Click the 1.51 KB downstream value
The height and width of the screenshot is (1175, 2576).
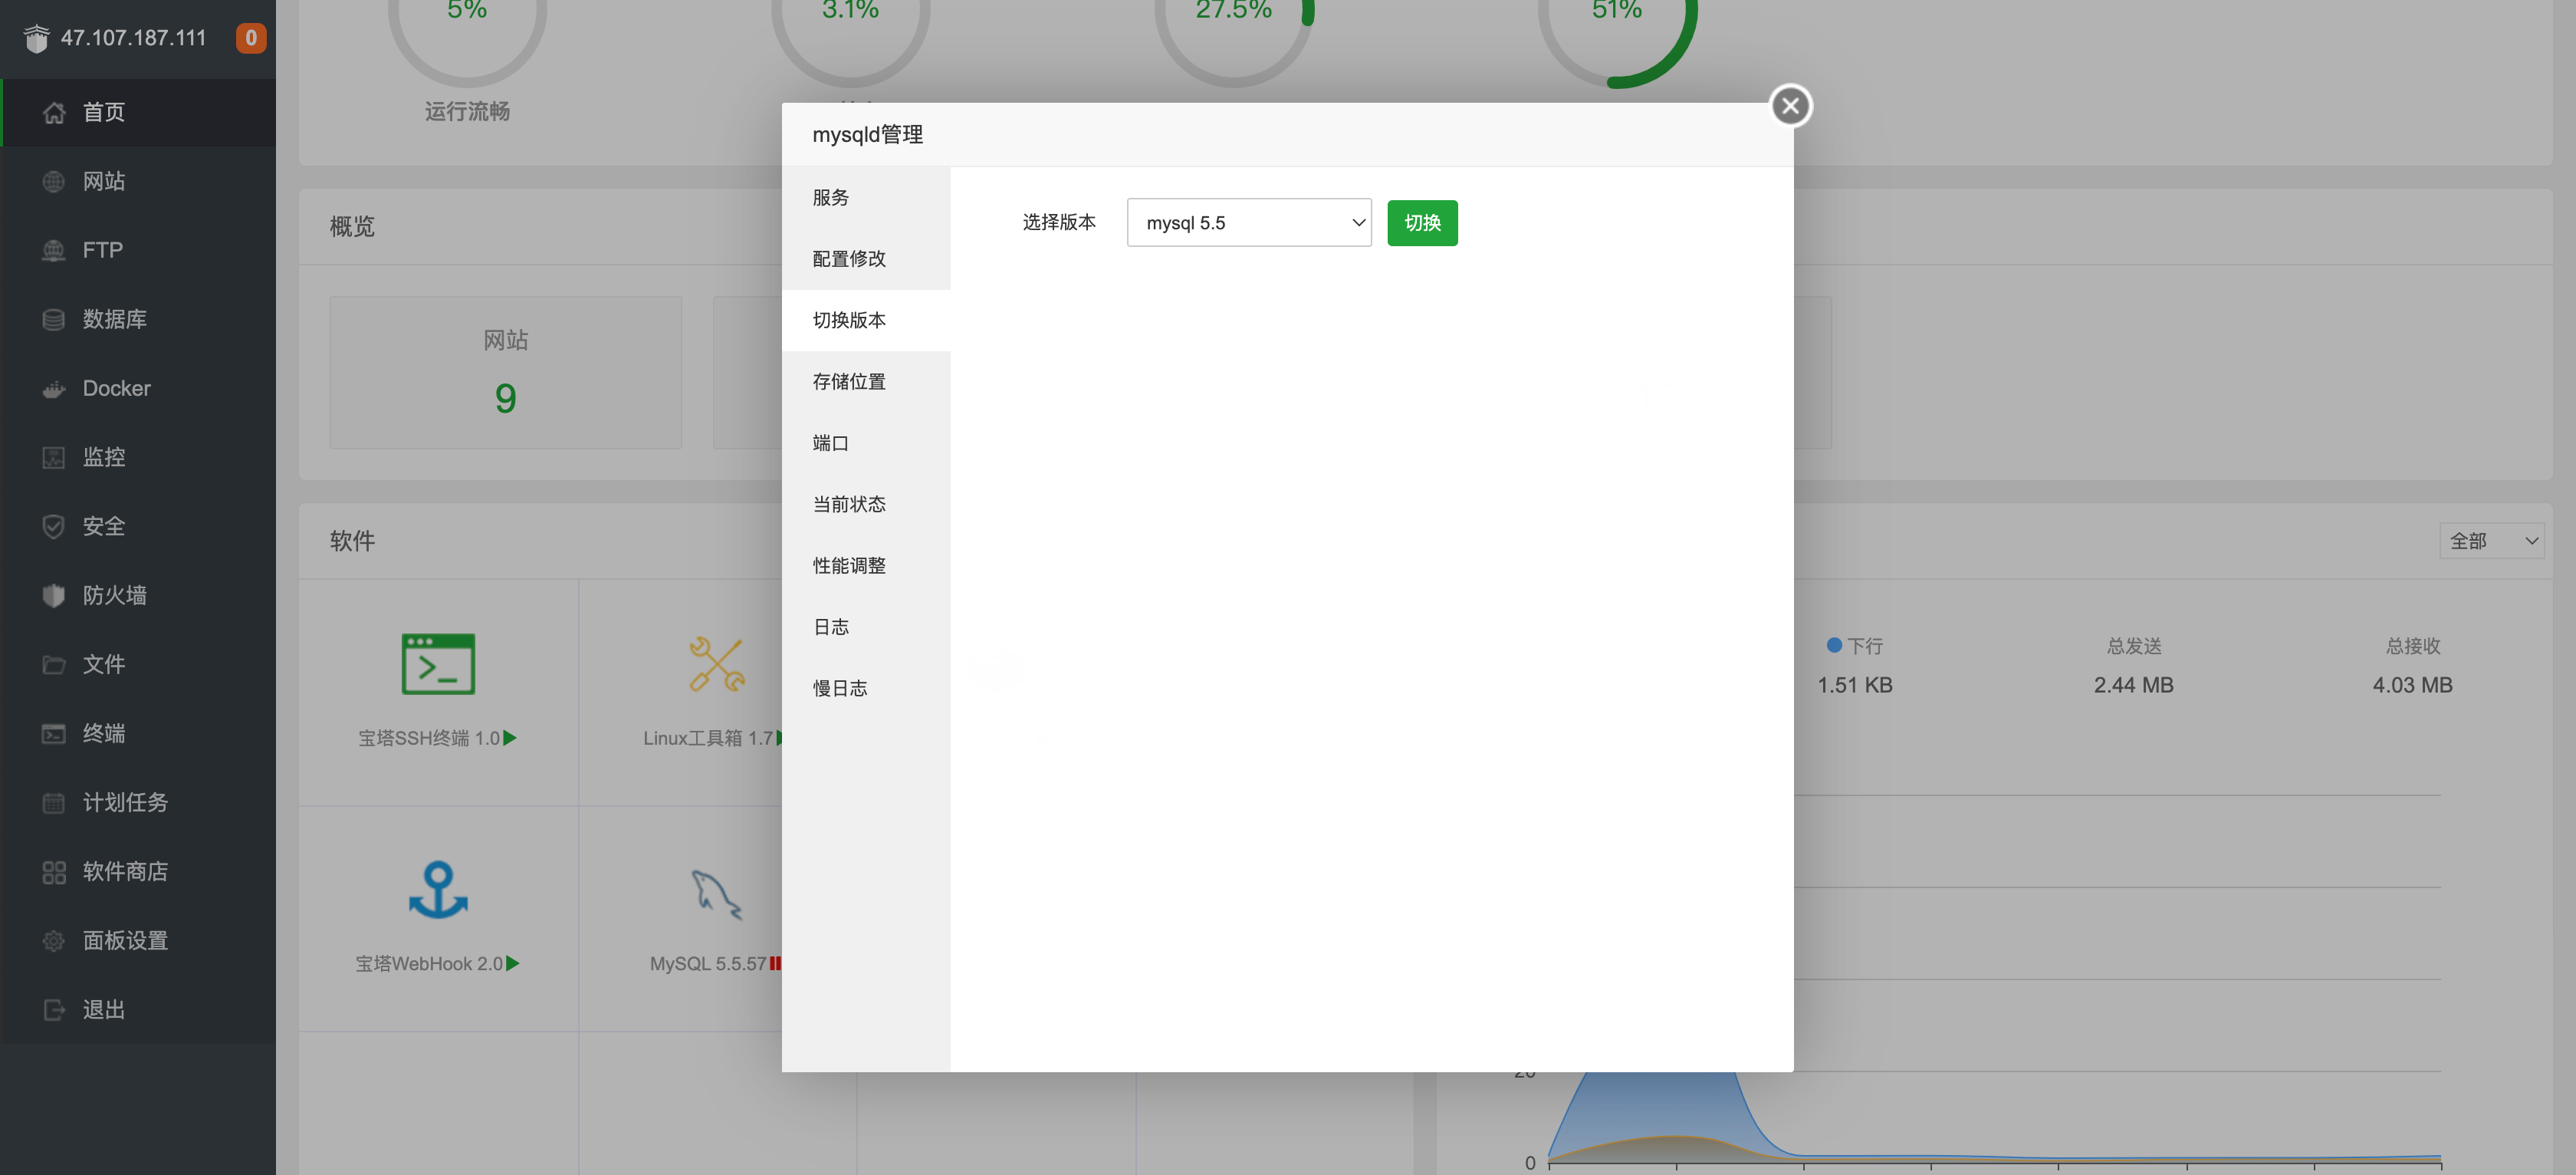(1855, 685)
